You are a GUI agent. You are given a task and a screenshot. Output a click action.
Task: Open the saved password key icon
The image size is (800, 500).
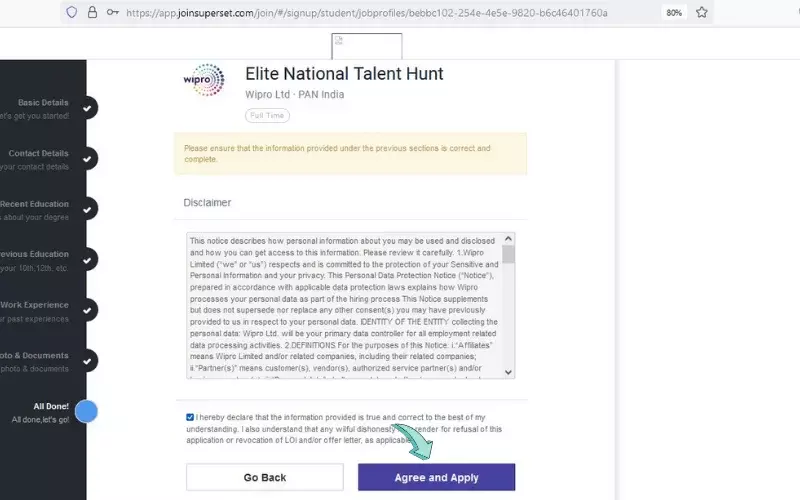[113, 12]
